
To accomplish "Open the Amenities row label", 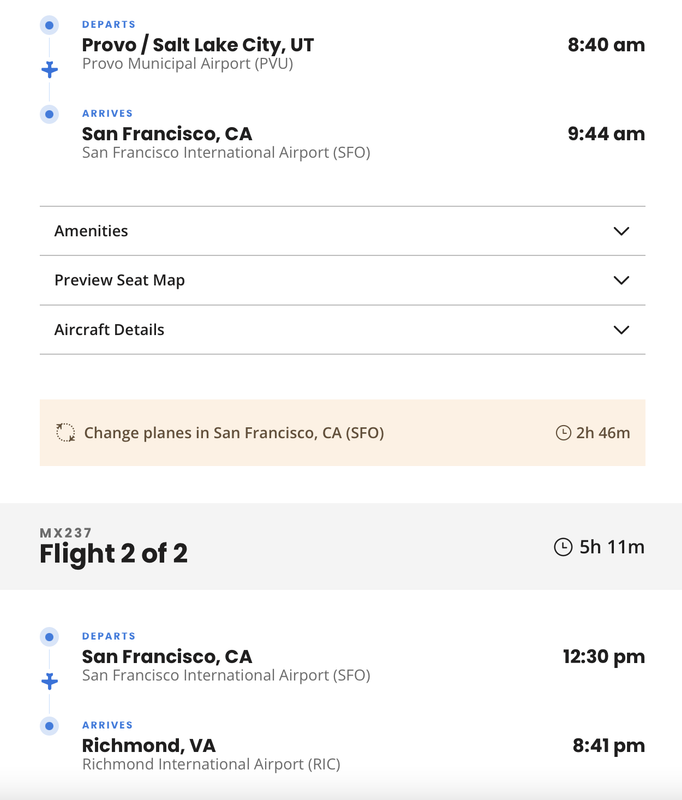I will pos(91,231).
